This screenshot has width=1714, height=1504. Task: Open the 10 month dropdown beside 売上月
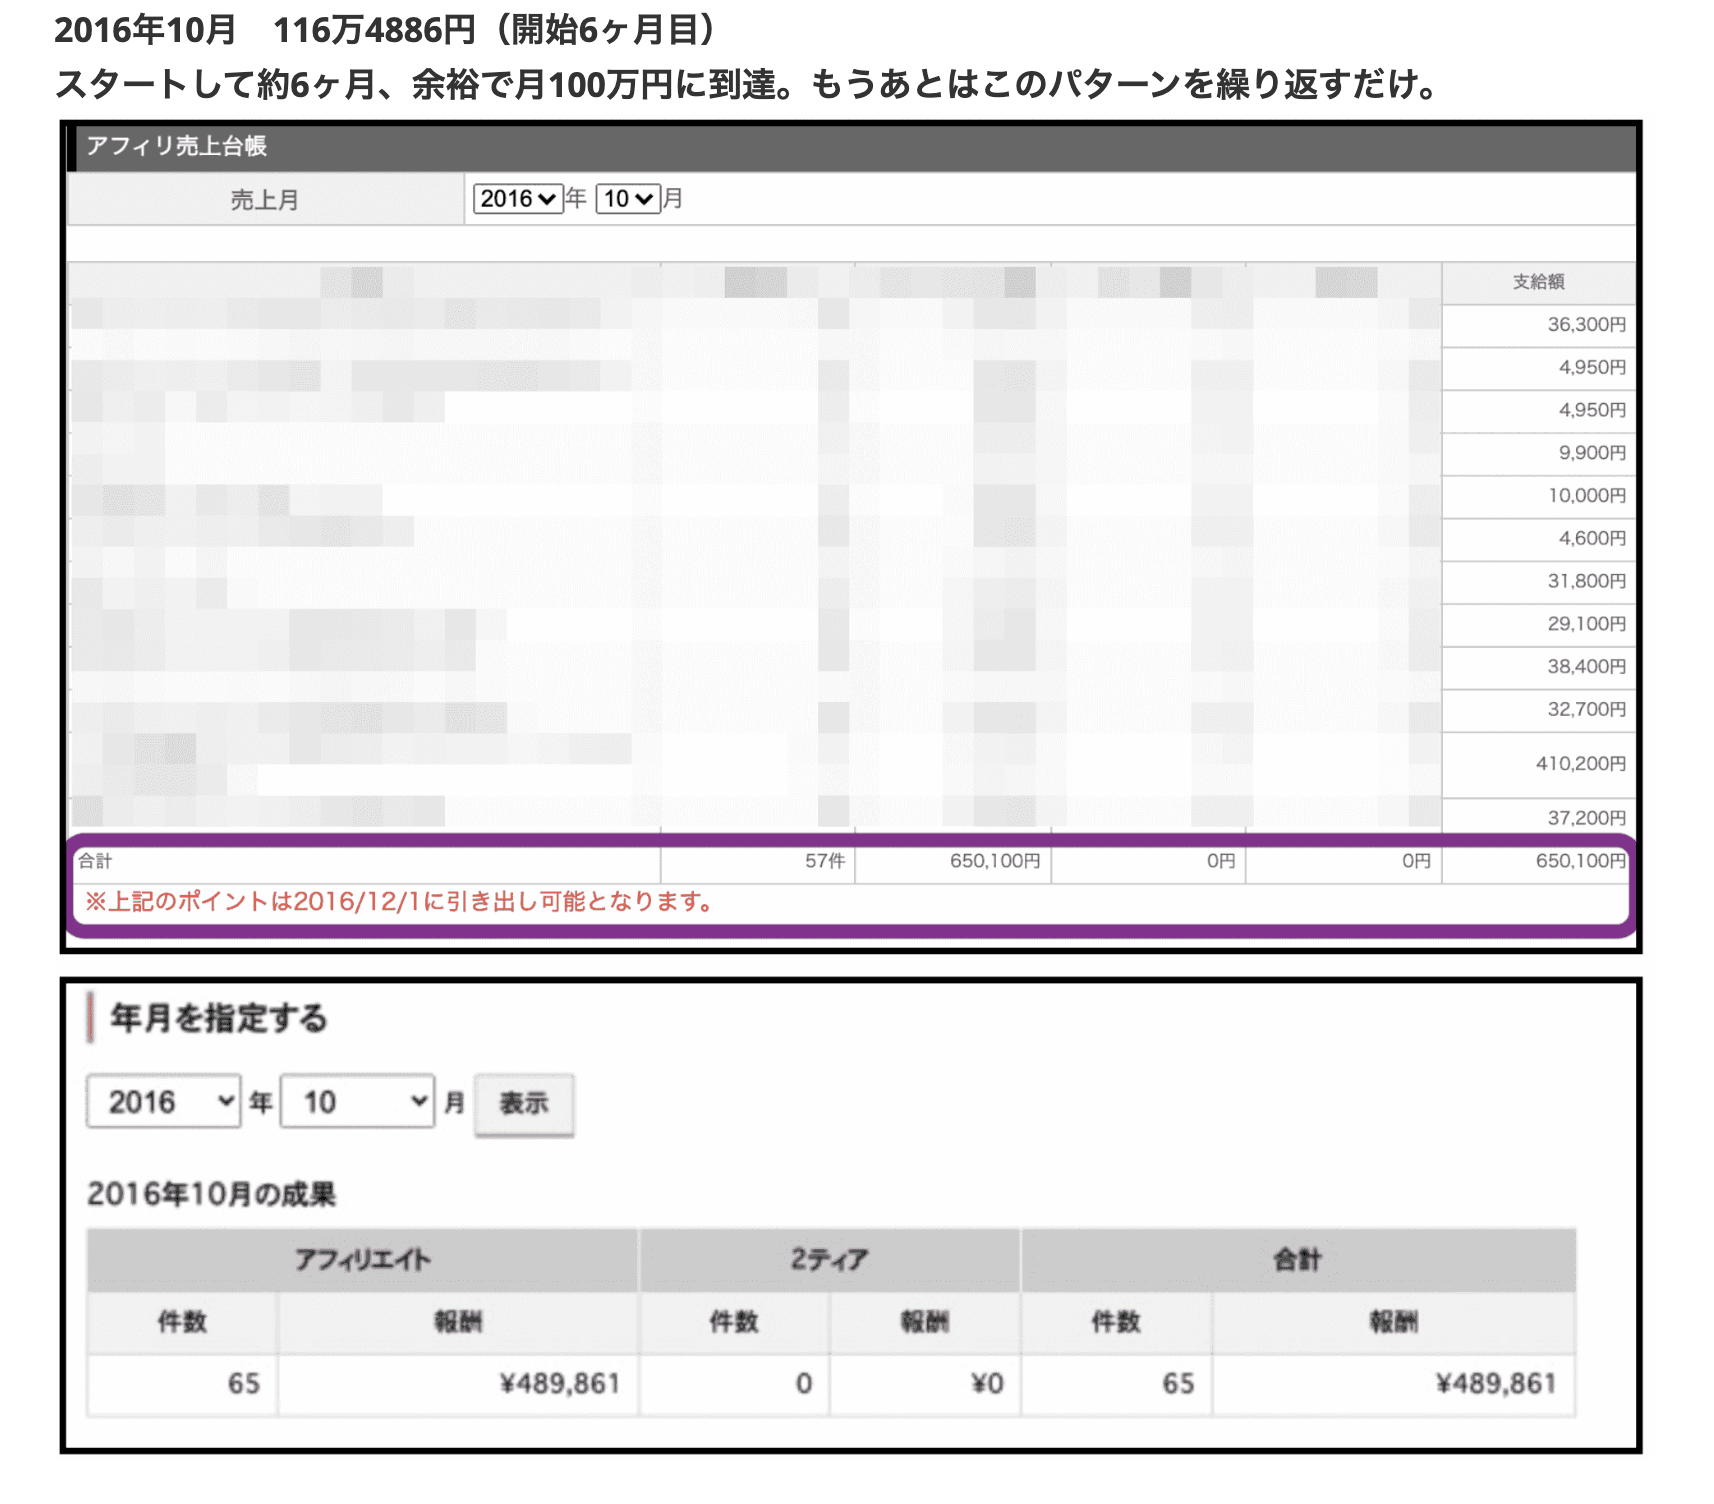628,199
